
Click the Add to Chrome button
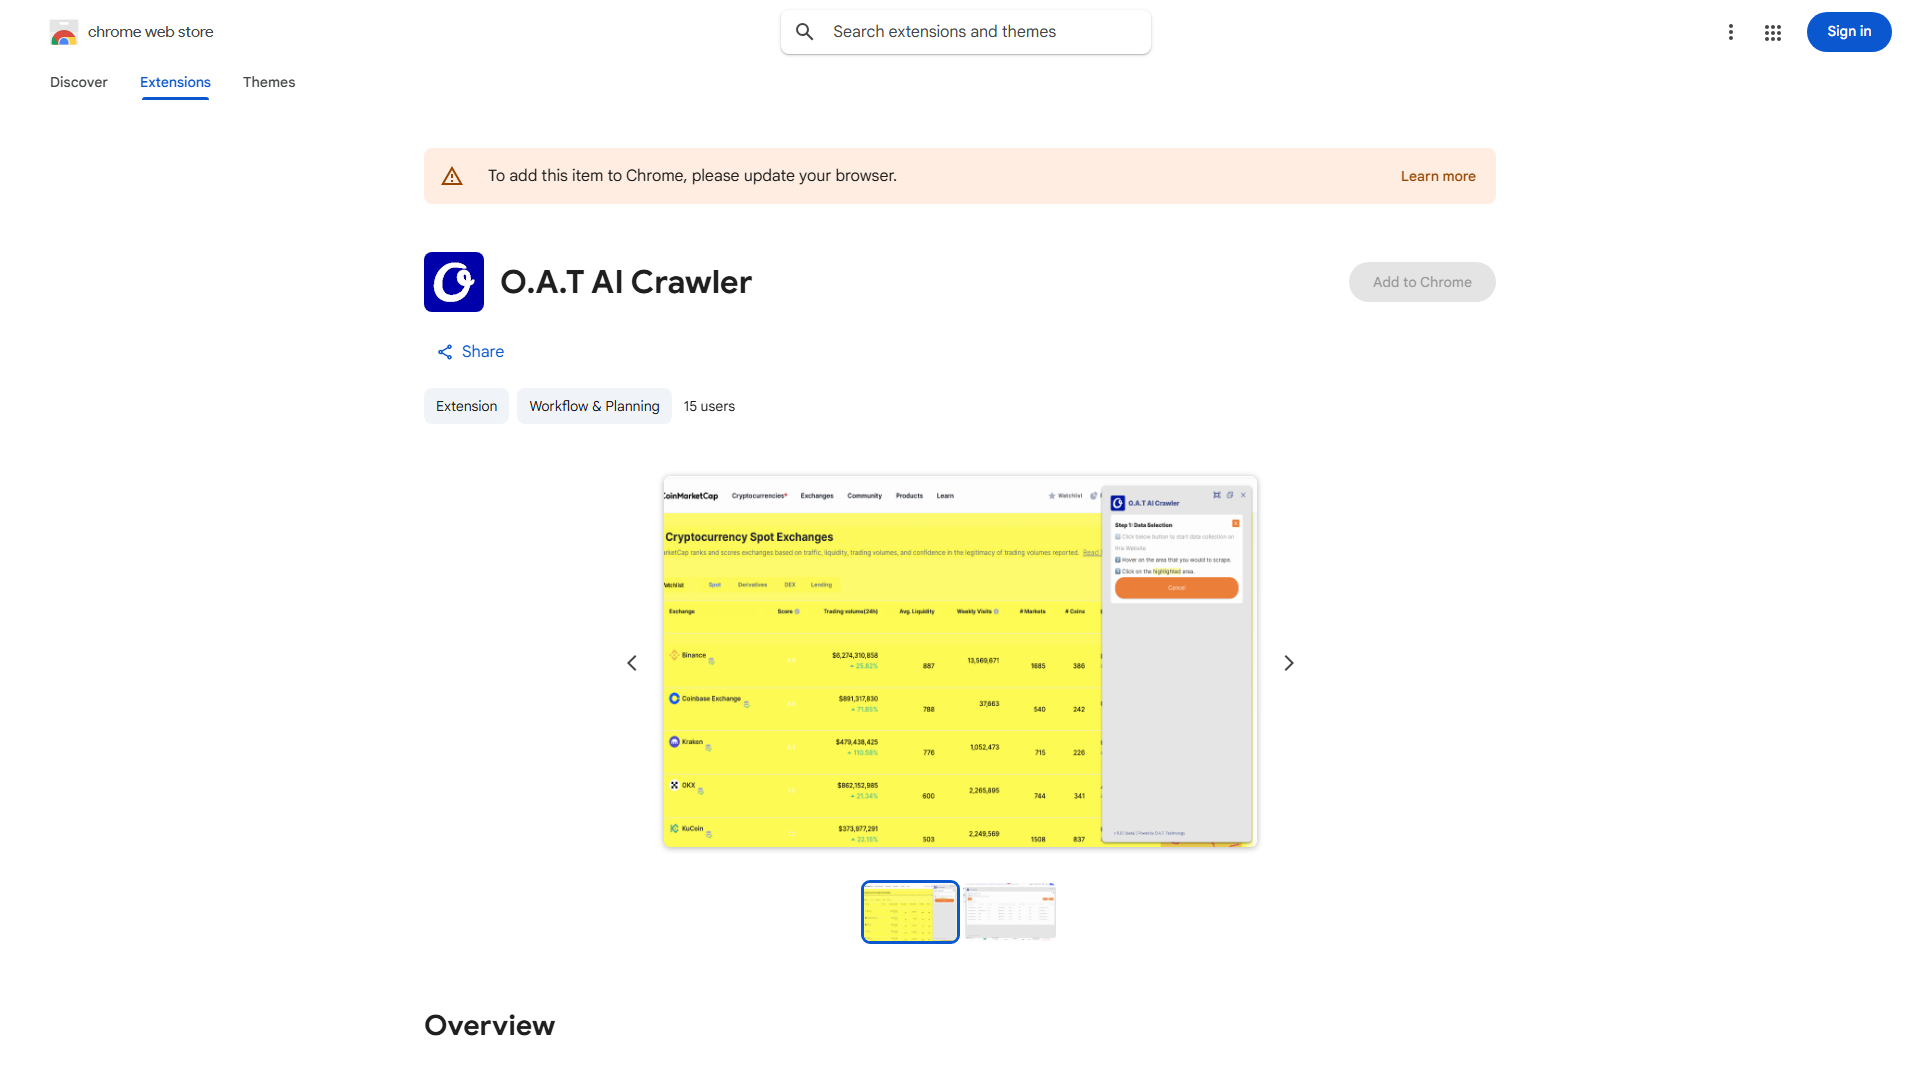pyautogui.click(x=1421, y=282)
